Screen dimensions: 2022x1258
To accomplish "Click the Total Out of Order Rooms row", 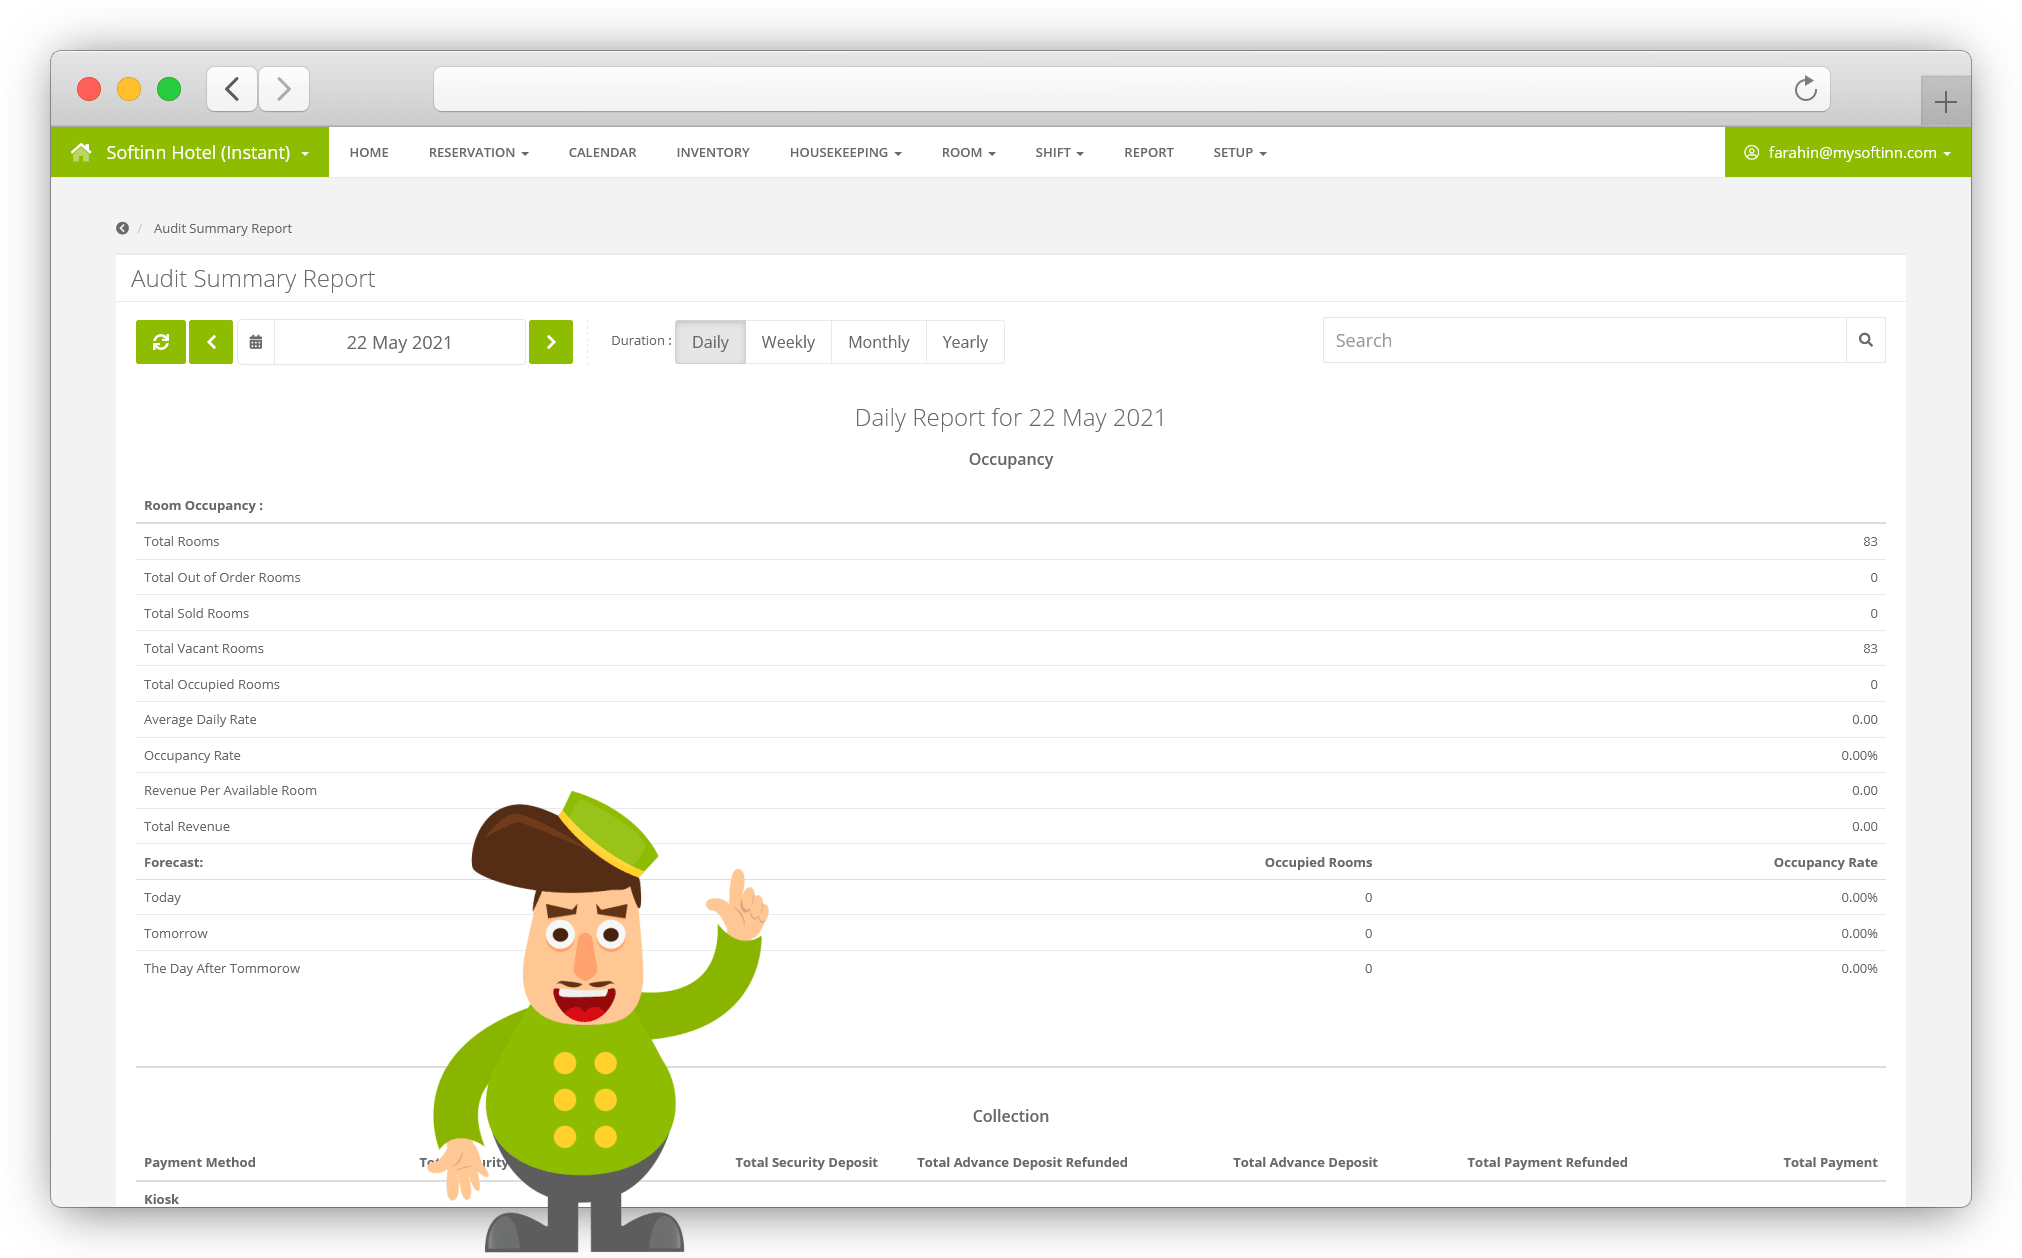I will tap(1010, 577).
